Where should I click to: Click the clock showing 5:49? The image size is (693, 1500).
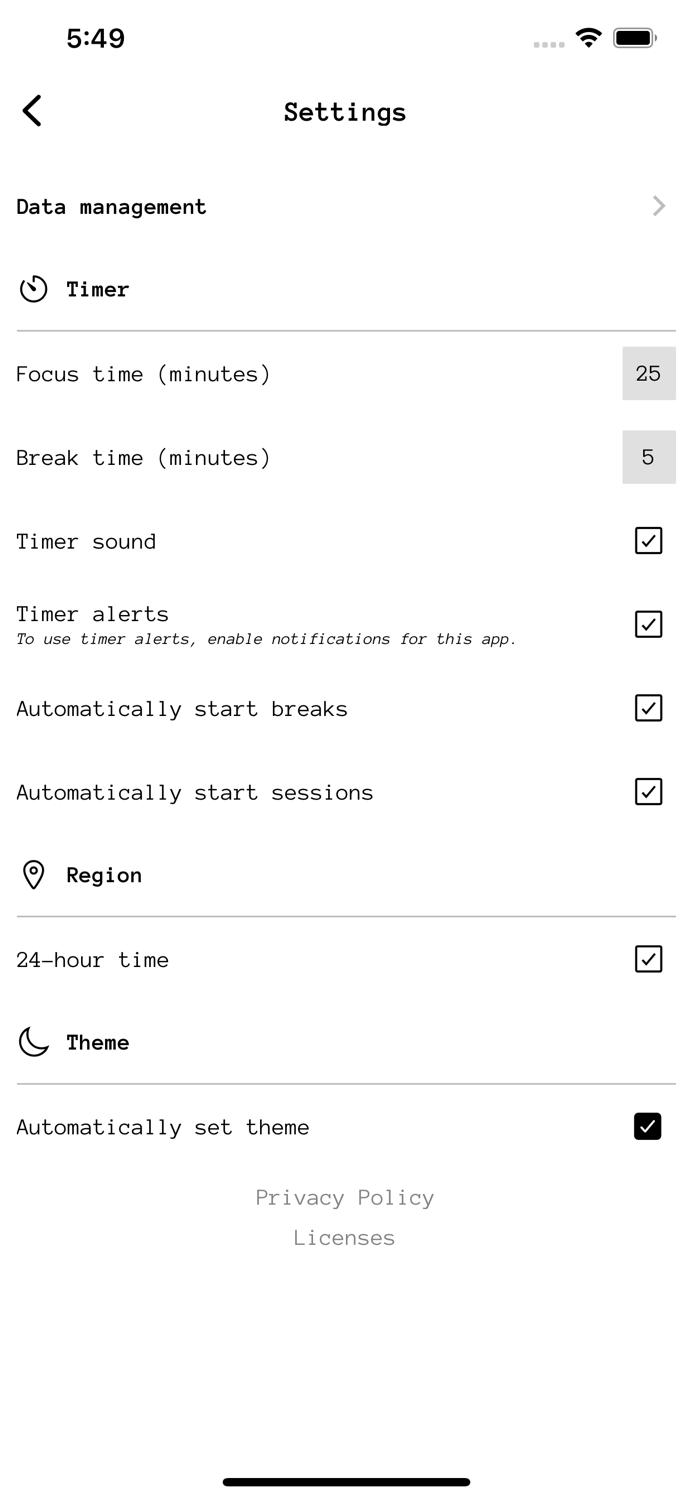point(96,38)
